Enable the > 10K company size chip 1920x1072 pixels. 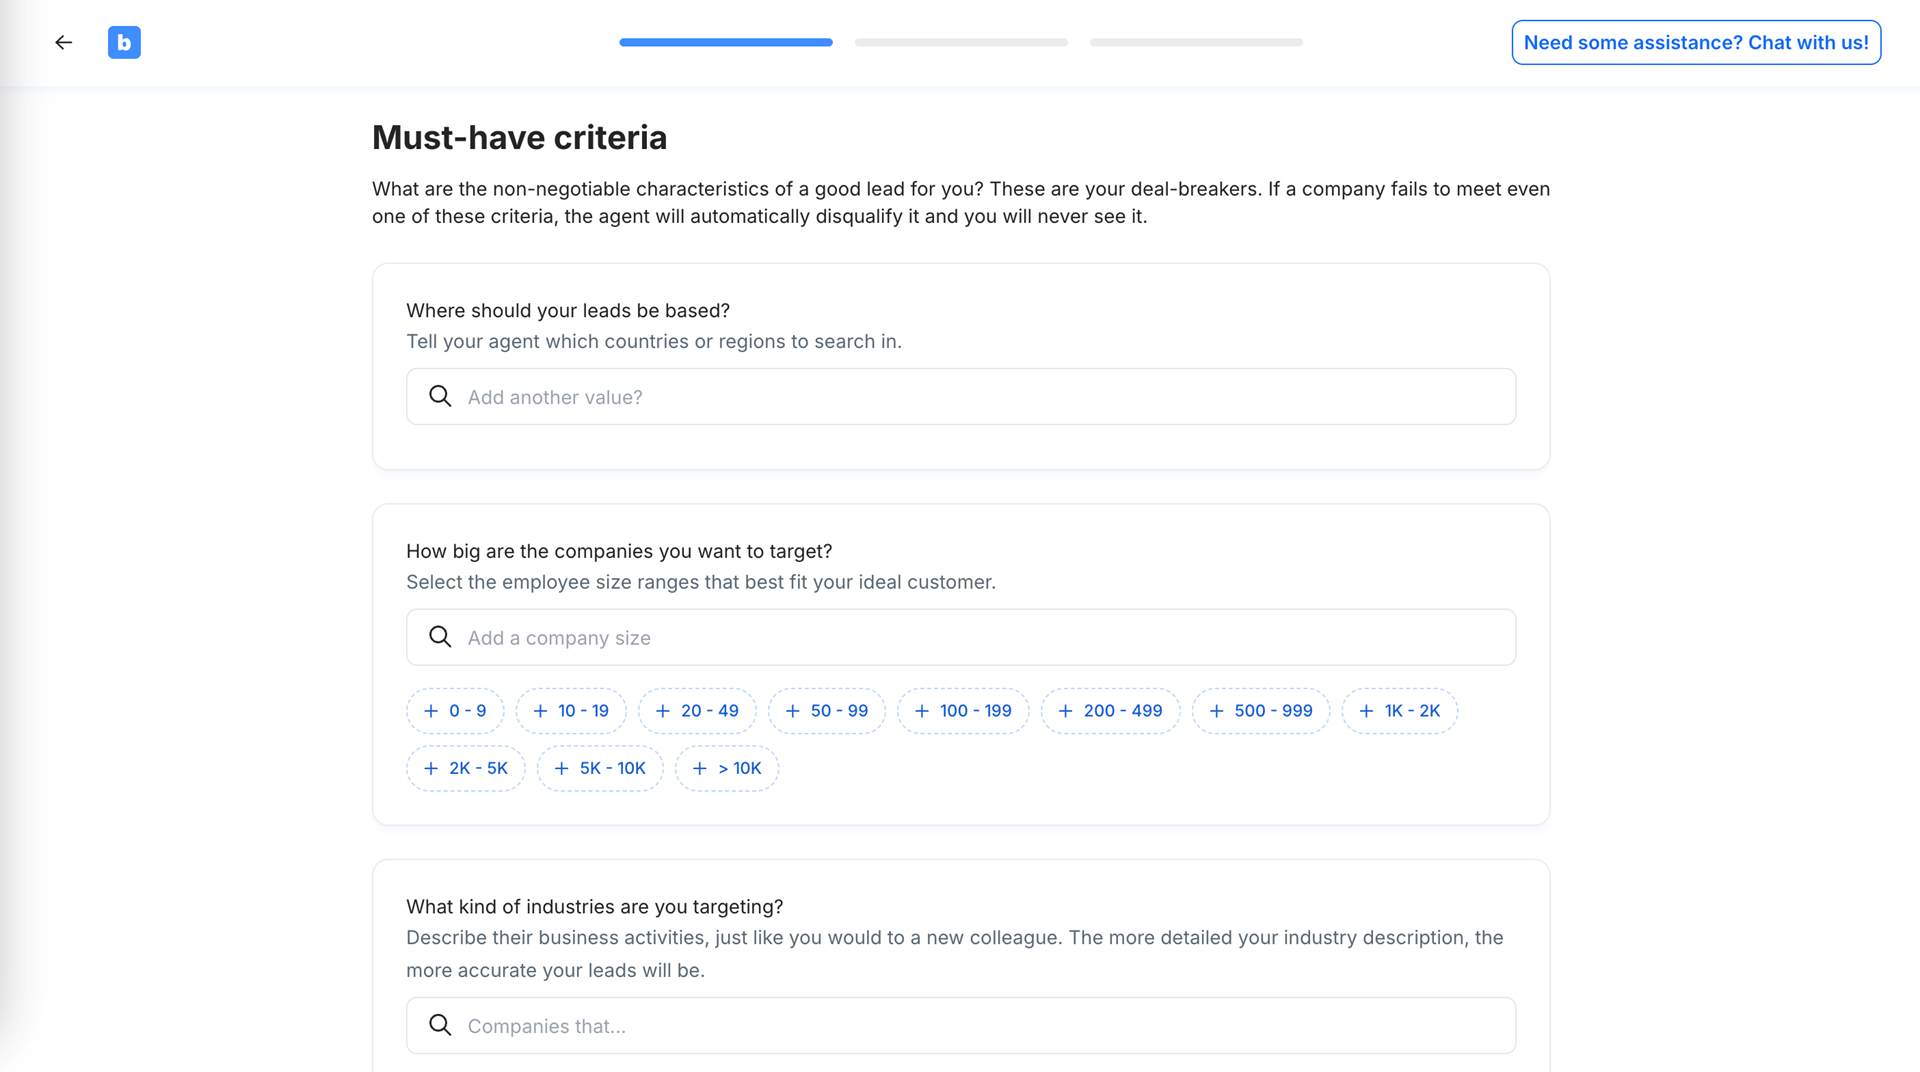click(x=727, y=768)
